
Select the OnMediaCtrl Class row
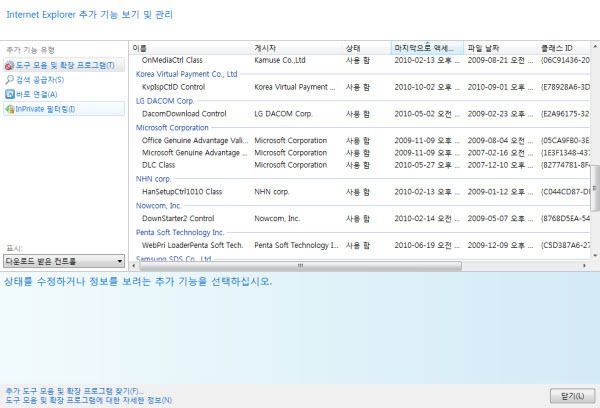[360, 60]
